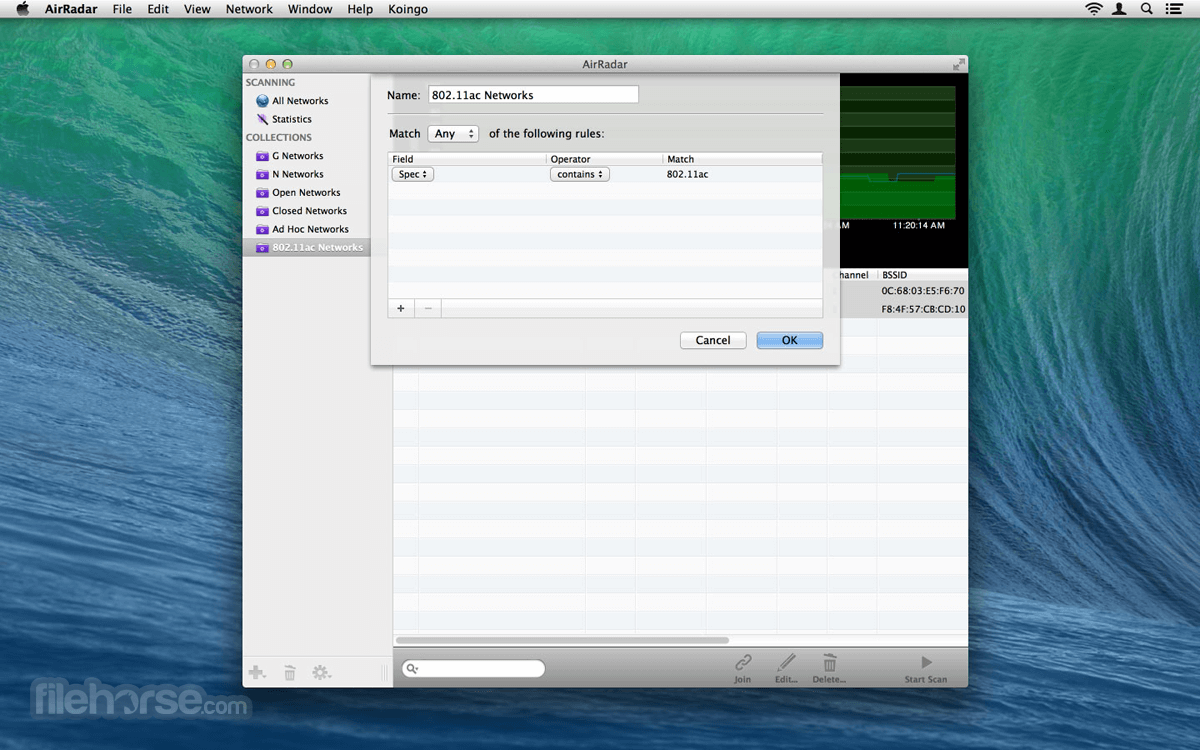Click the Start Scan play icon
1200x750 pixels.
tap(926, 662)
